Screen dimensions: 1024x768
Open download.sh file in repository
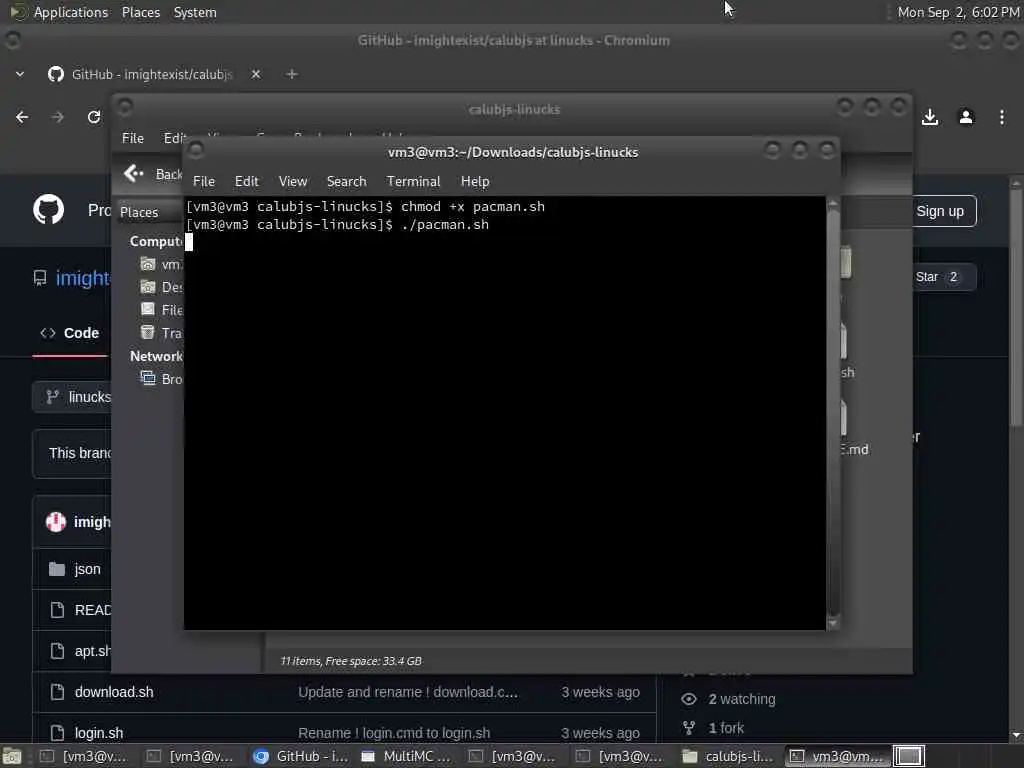(114, 692)
